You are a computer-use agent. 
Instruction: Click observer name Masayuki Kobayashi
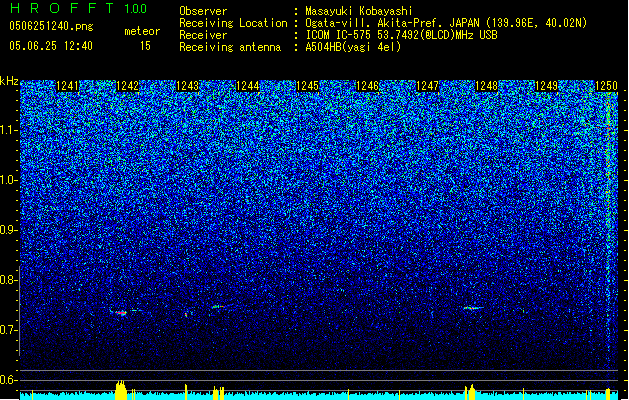coord(359,11)
